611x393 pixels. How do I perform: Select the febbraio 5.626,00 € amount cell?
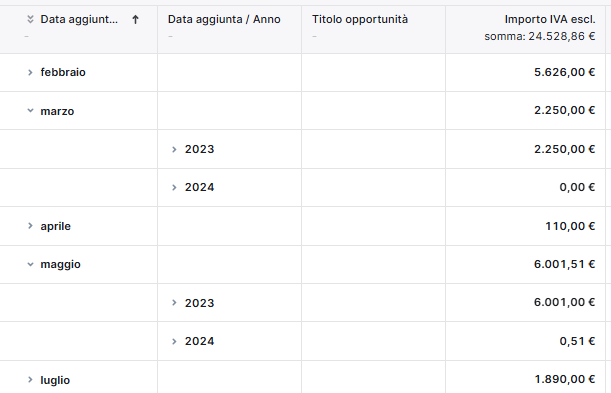pos(525,72)
